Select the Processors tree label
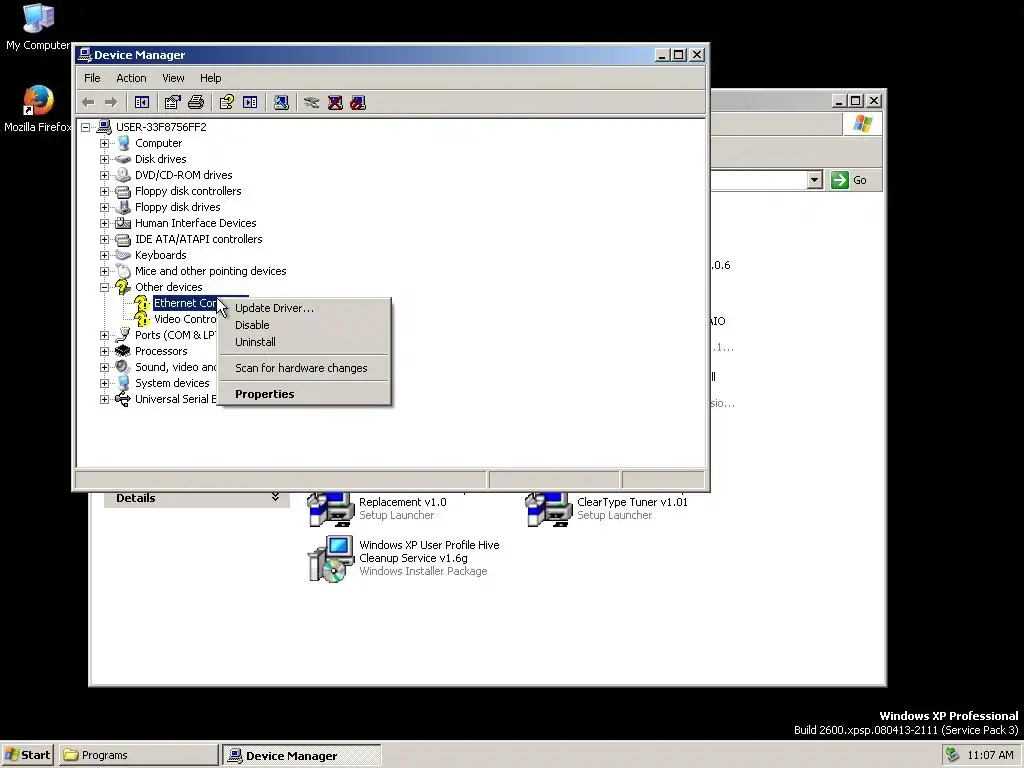 161,351
